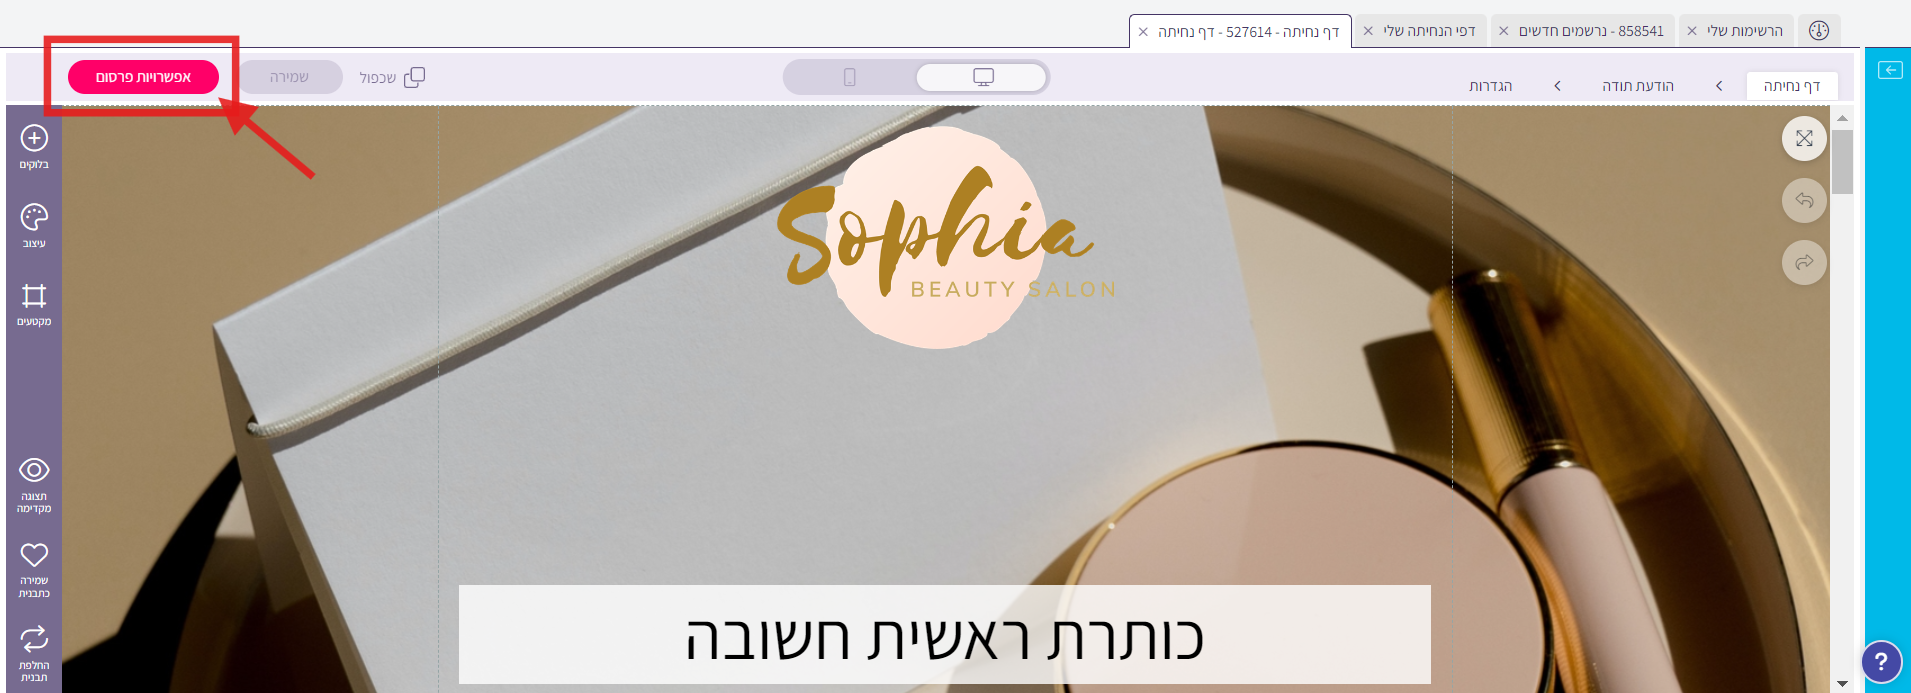Save as template via heart icon
This screenshot has height=693, width=1911.
[34, 570]
